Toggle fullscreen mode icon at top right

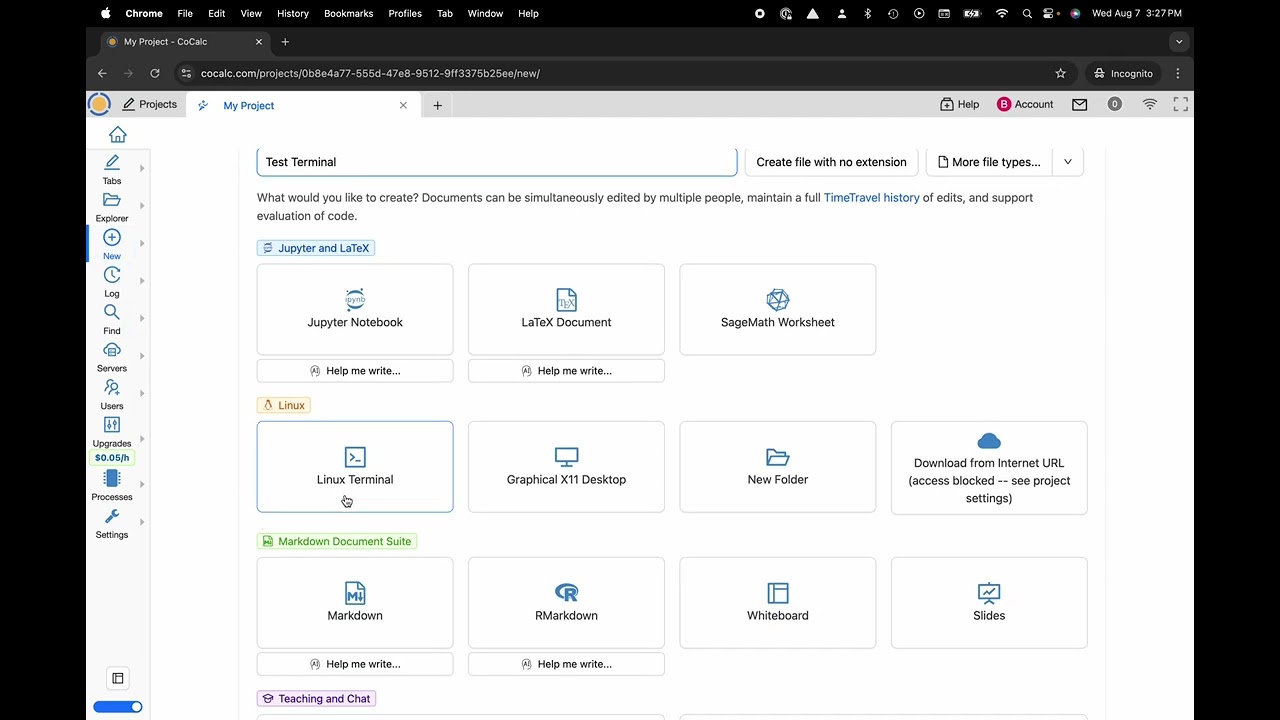[x=1180, y=104]
